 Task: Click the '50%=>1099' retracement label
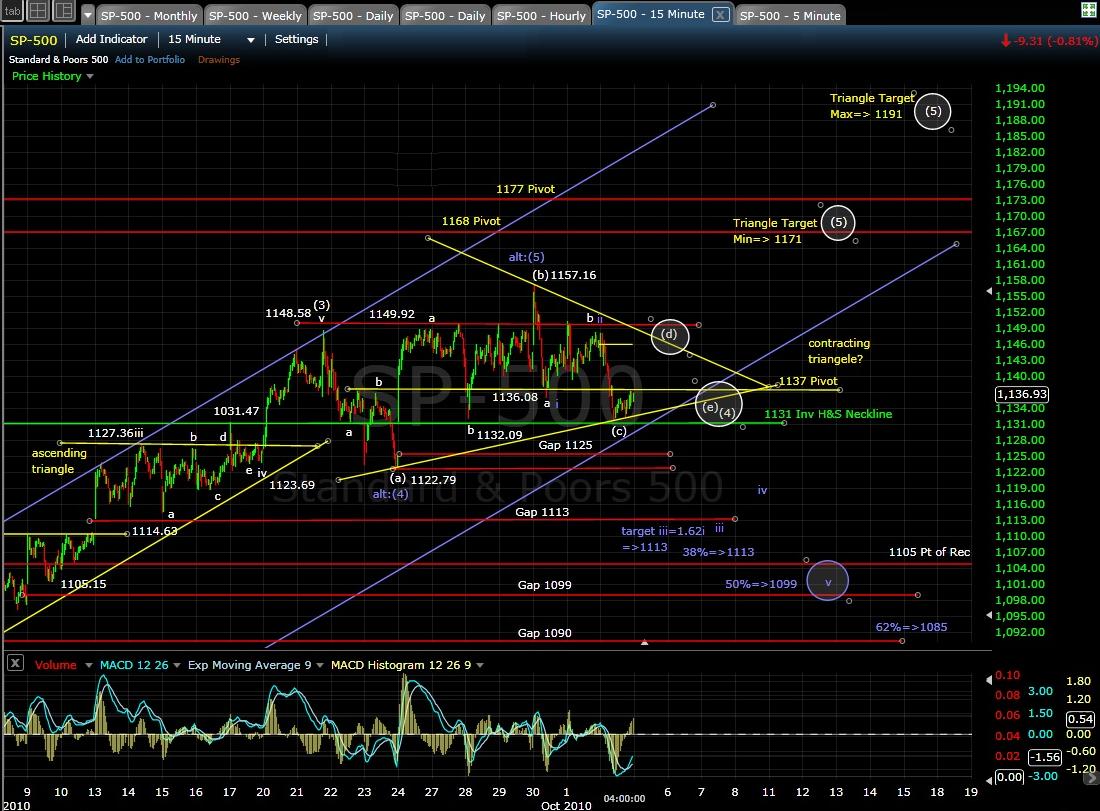click(x=761, y=584)
